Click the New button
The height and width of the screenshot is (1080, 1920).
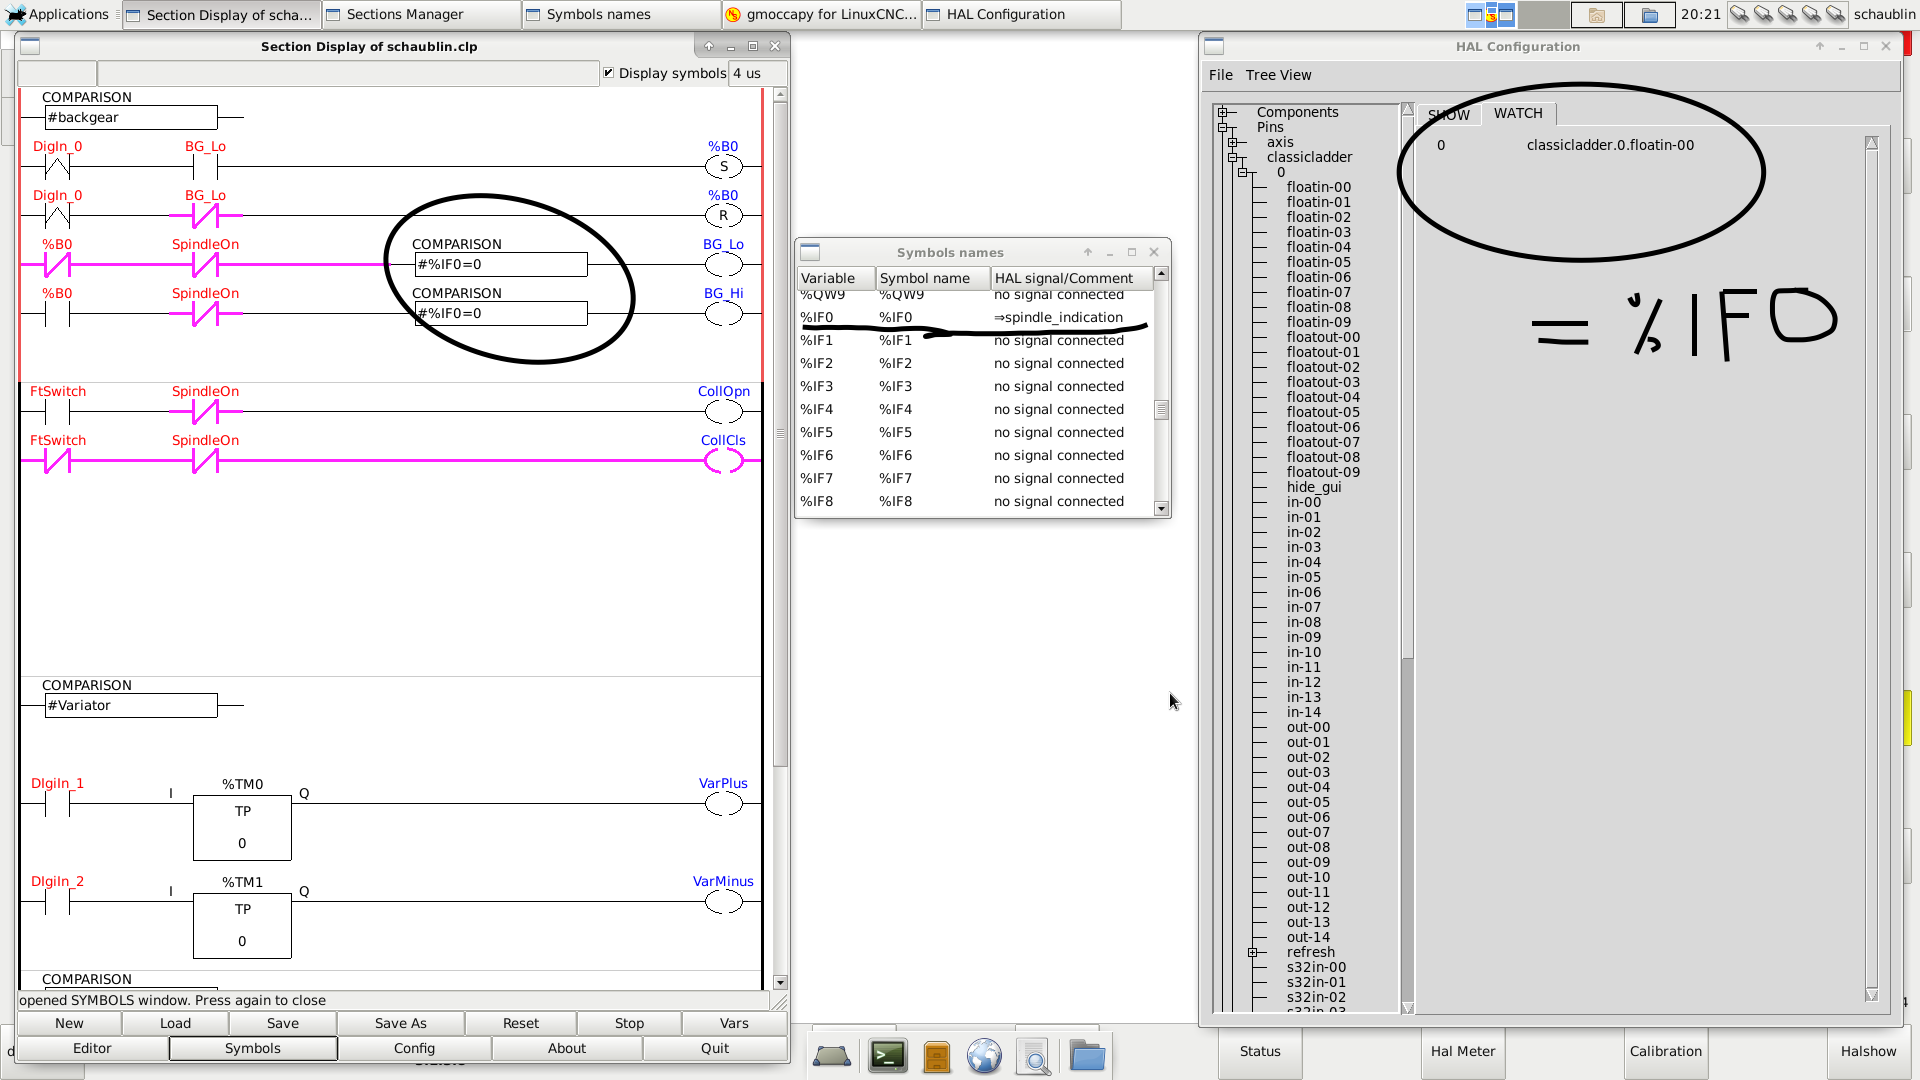click(x=69, y=1023)
